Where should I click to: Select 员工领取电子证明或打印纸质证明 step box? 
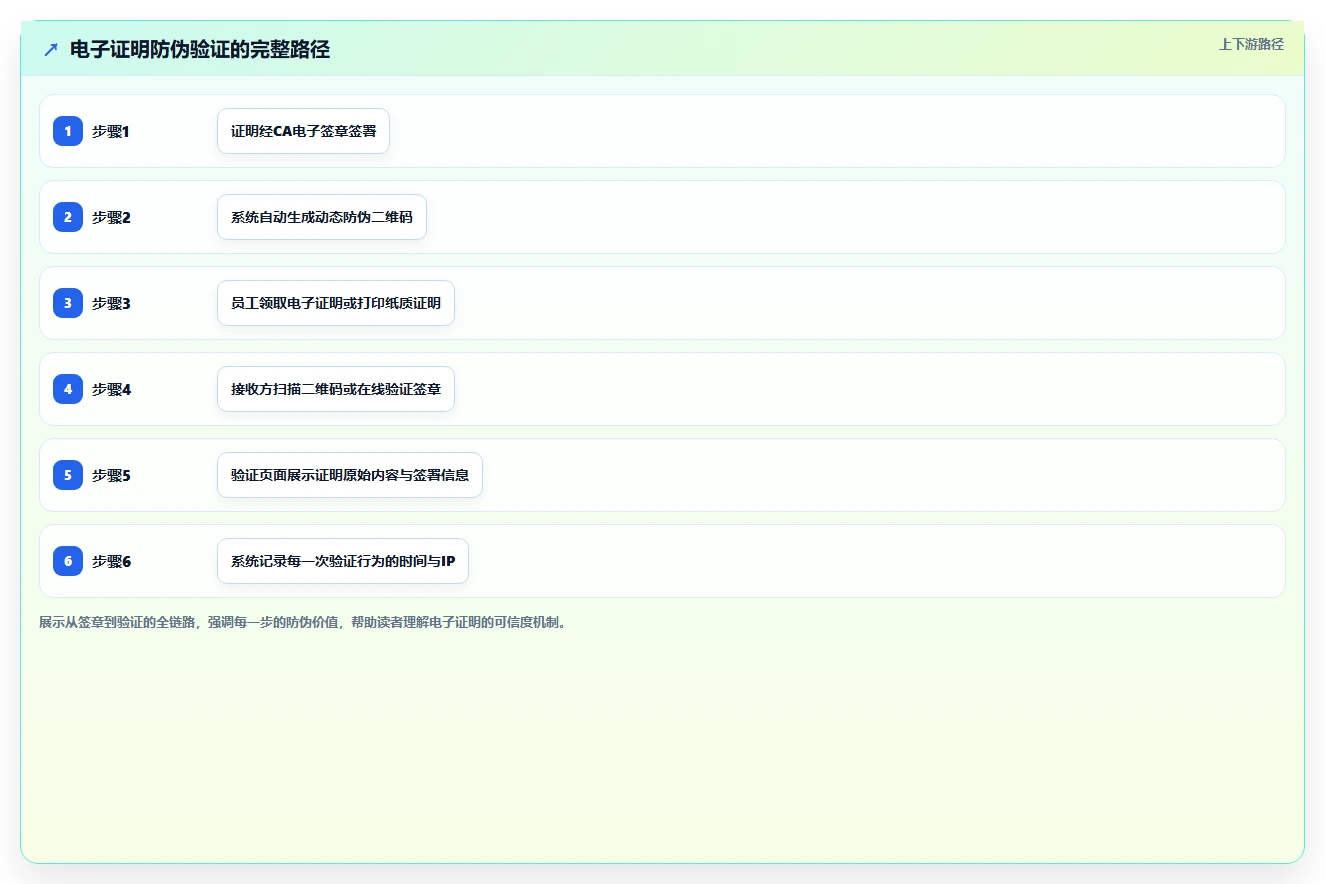click(x=336, y=303)
